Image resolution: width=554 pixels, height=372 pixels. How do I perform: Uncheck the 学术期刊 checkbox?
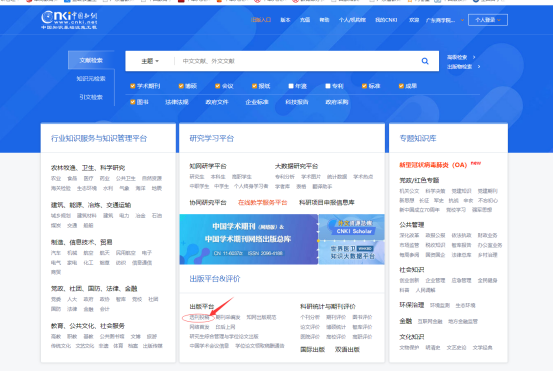point(132,86)
